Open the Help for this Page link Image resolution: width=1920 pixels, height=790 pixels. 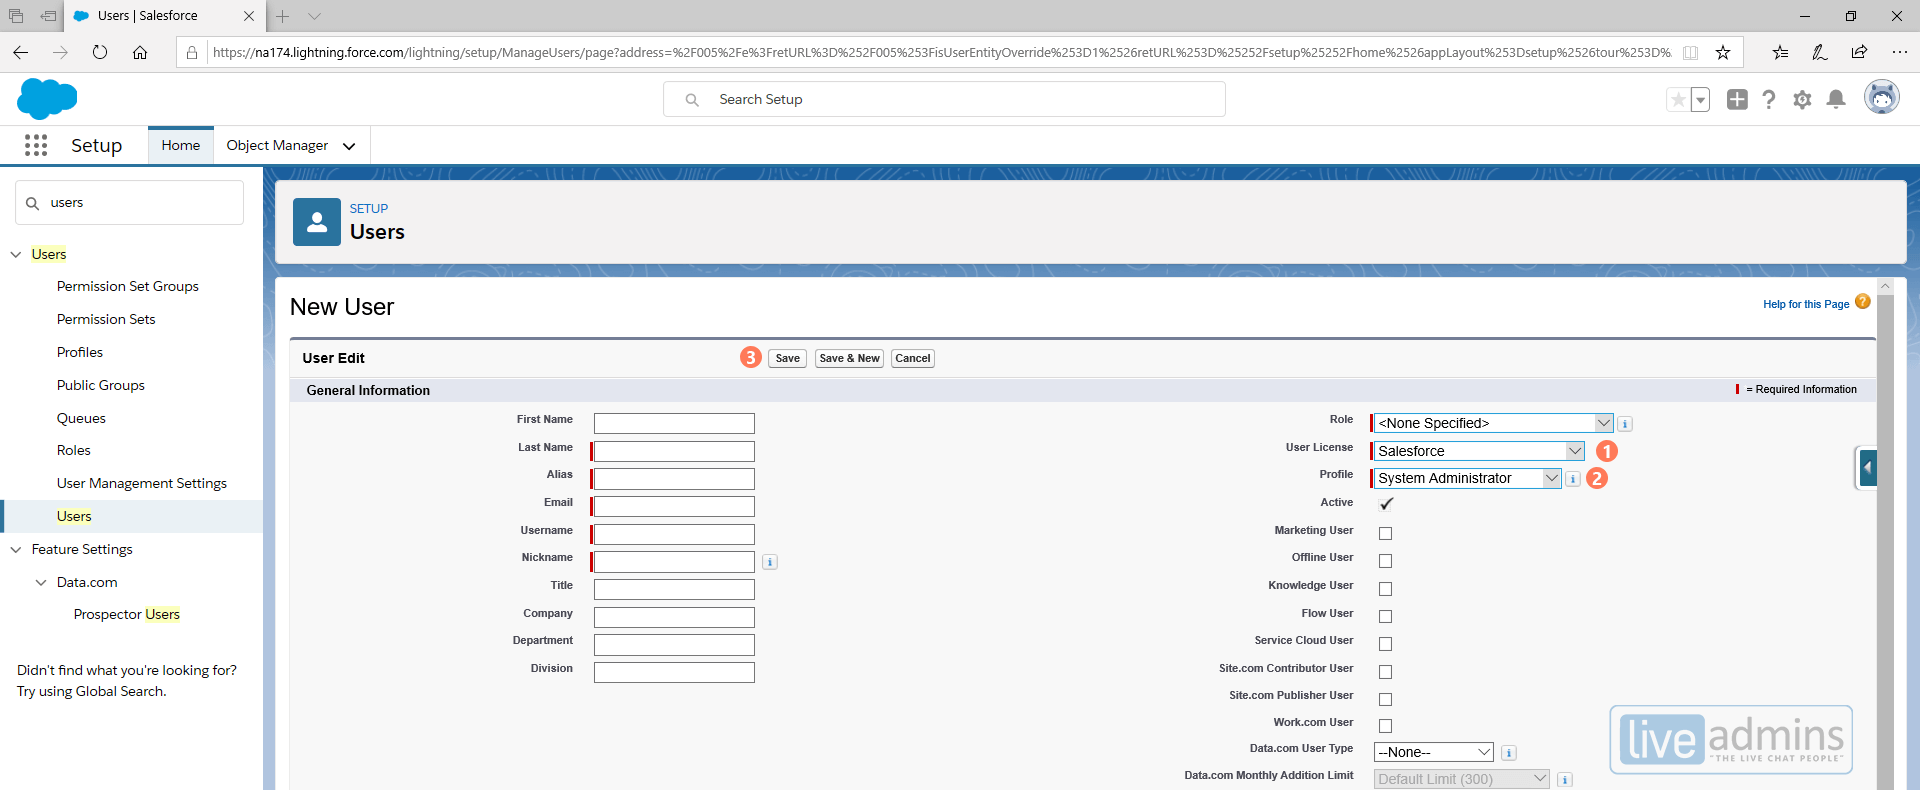click(1806, 304)
